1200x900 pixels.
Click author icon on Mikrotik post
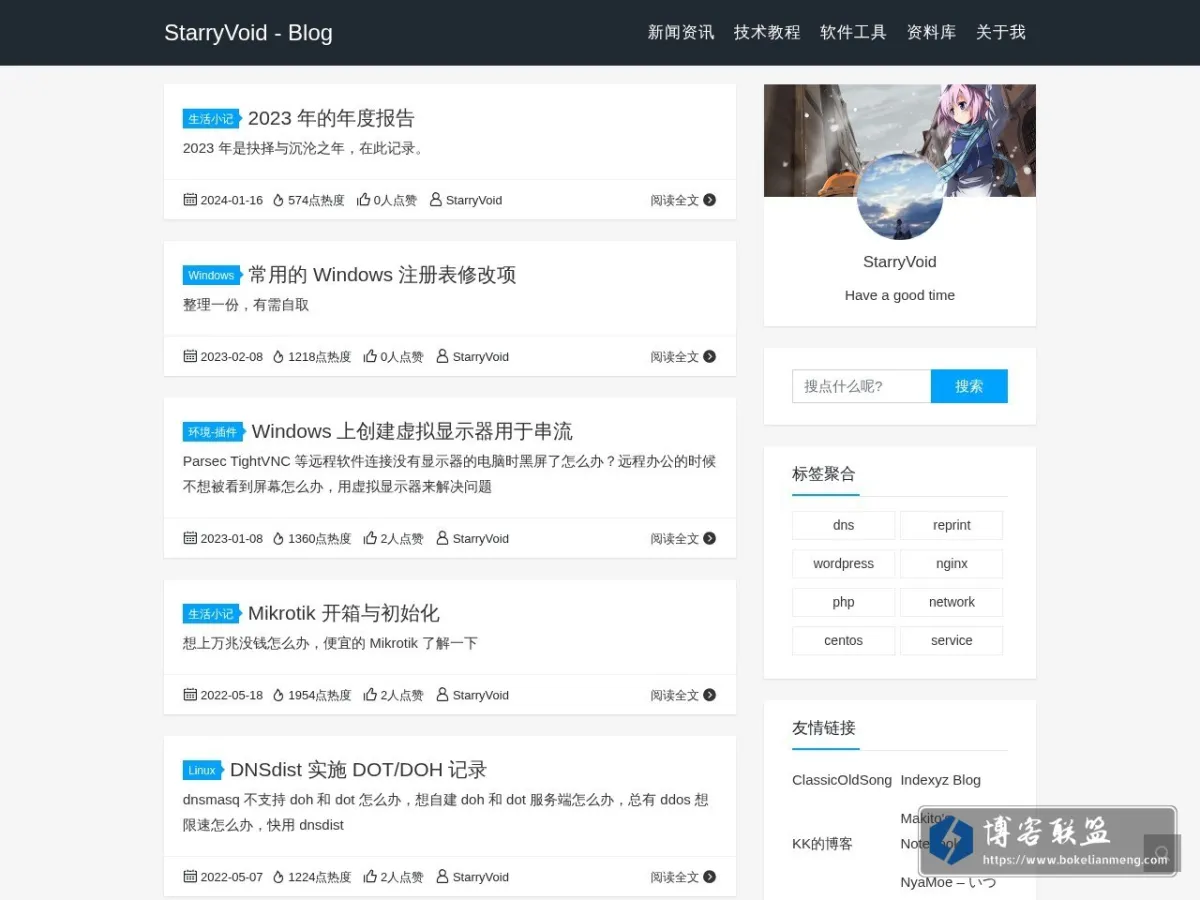click(442, 695)
